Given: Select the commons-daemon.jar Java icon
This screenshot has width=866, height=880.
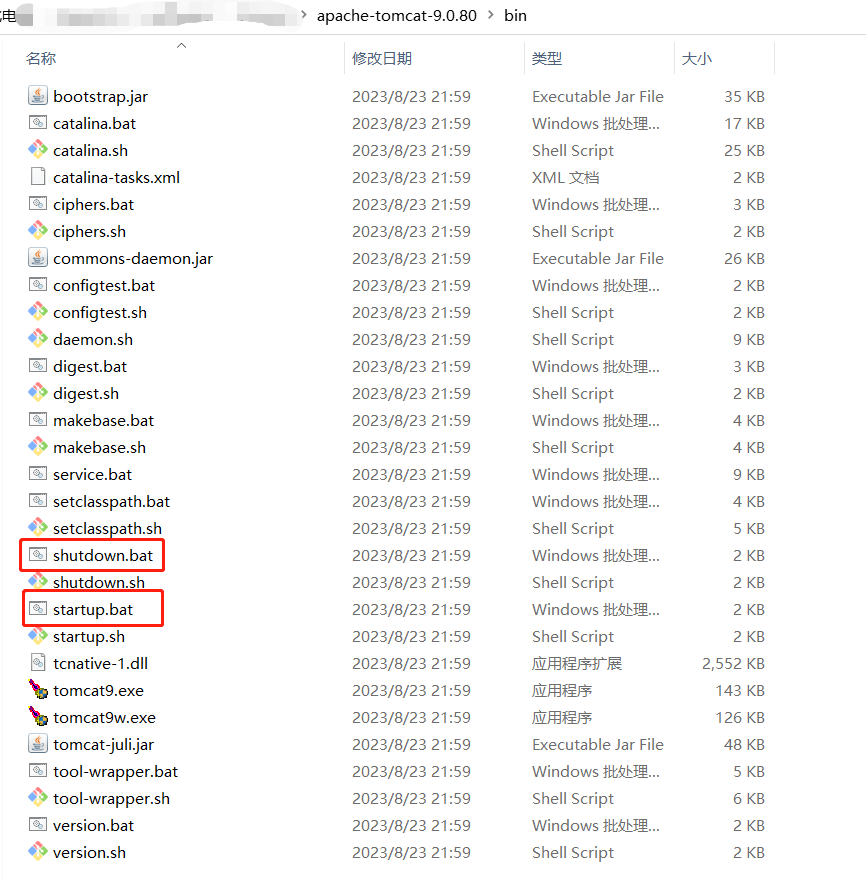Looking at the screenshot, I should [x=38, y=258].
